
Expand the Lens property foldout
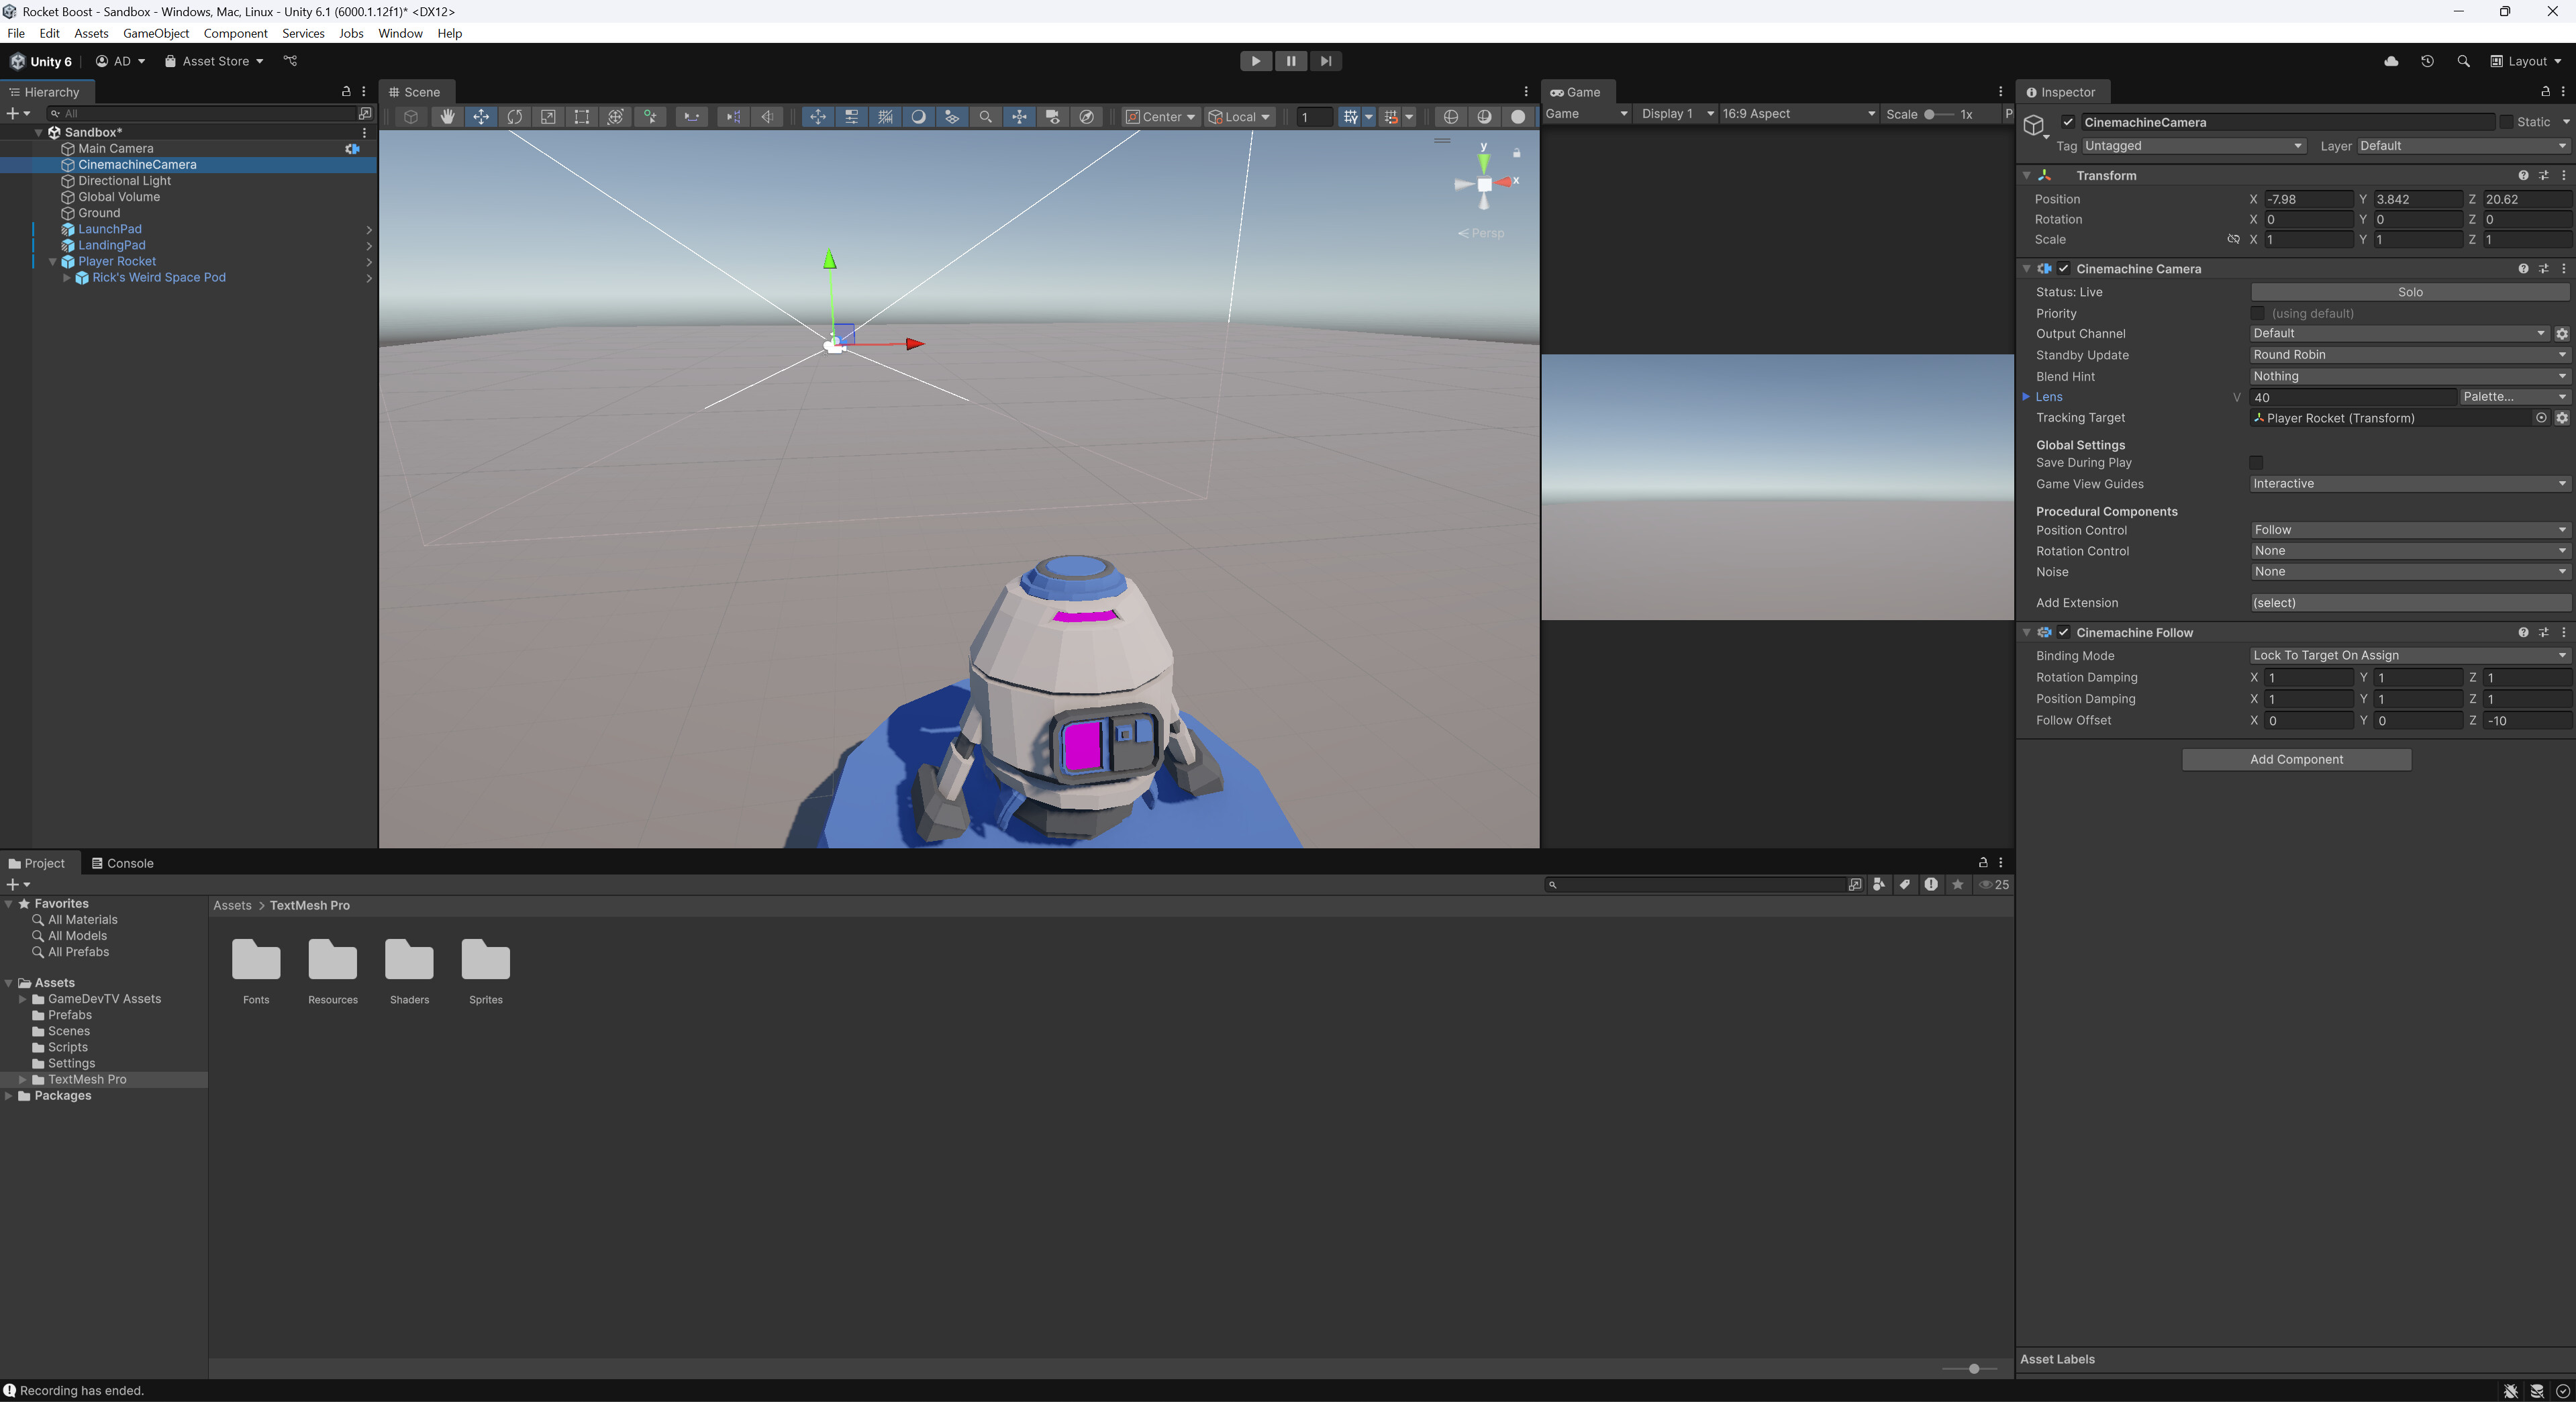2027,397
